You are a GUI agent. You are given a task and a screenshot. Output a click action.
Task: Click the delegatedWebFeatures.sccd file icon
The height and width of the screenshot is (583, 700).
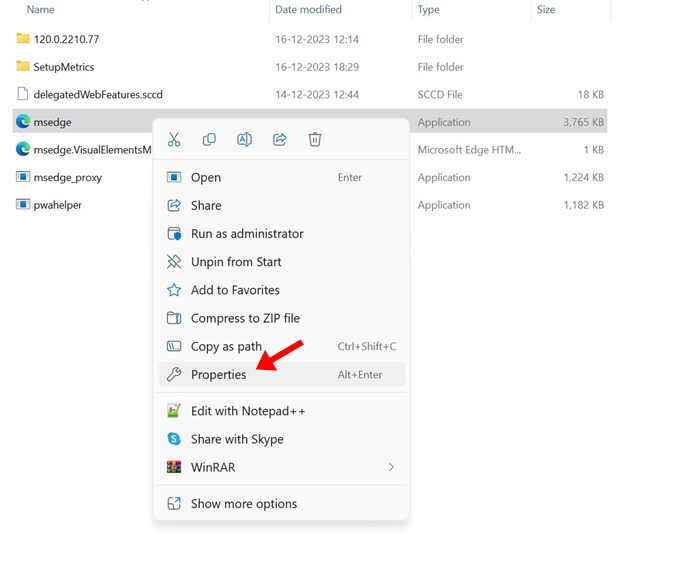[22, 94]
